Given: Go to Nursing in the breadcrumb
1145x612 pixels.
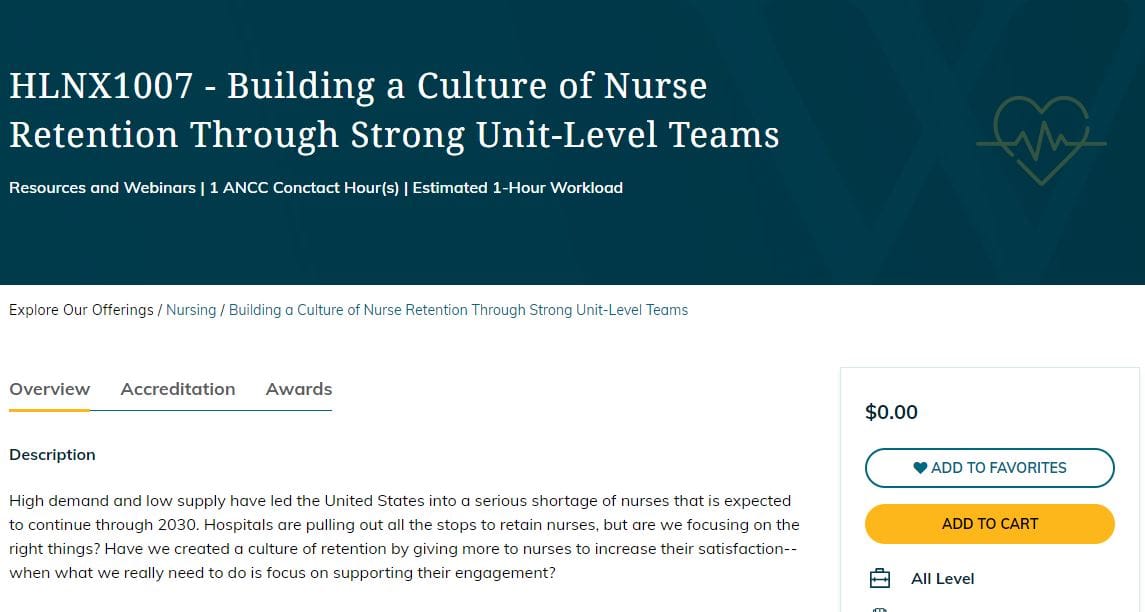Looking at the screenshot, I should point(191,310).
